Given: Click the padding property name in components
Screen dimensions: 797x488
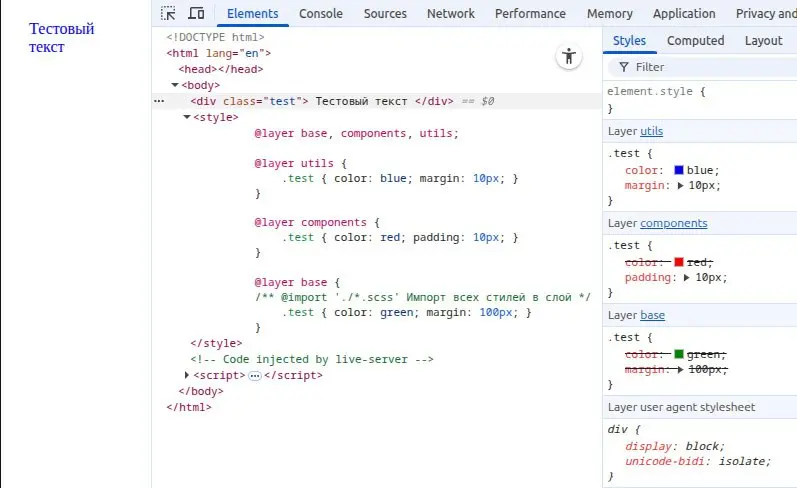Looking at the screenshot, I should tap(648, 278).
